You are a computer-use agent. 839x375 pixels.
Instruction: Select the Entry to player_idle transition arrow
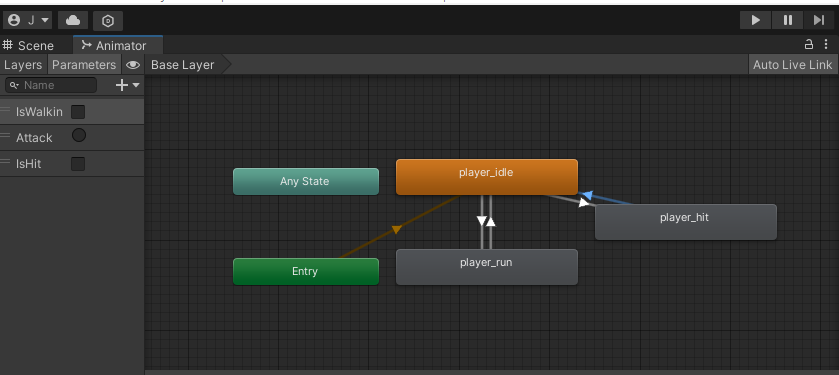click(x=396, y=229)
